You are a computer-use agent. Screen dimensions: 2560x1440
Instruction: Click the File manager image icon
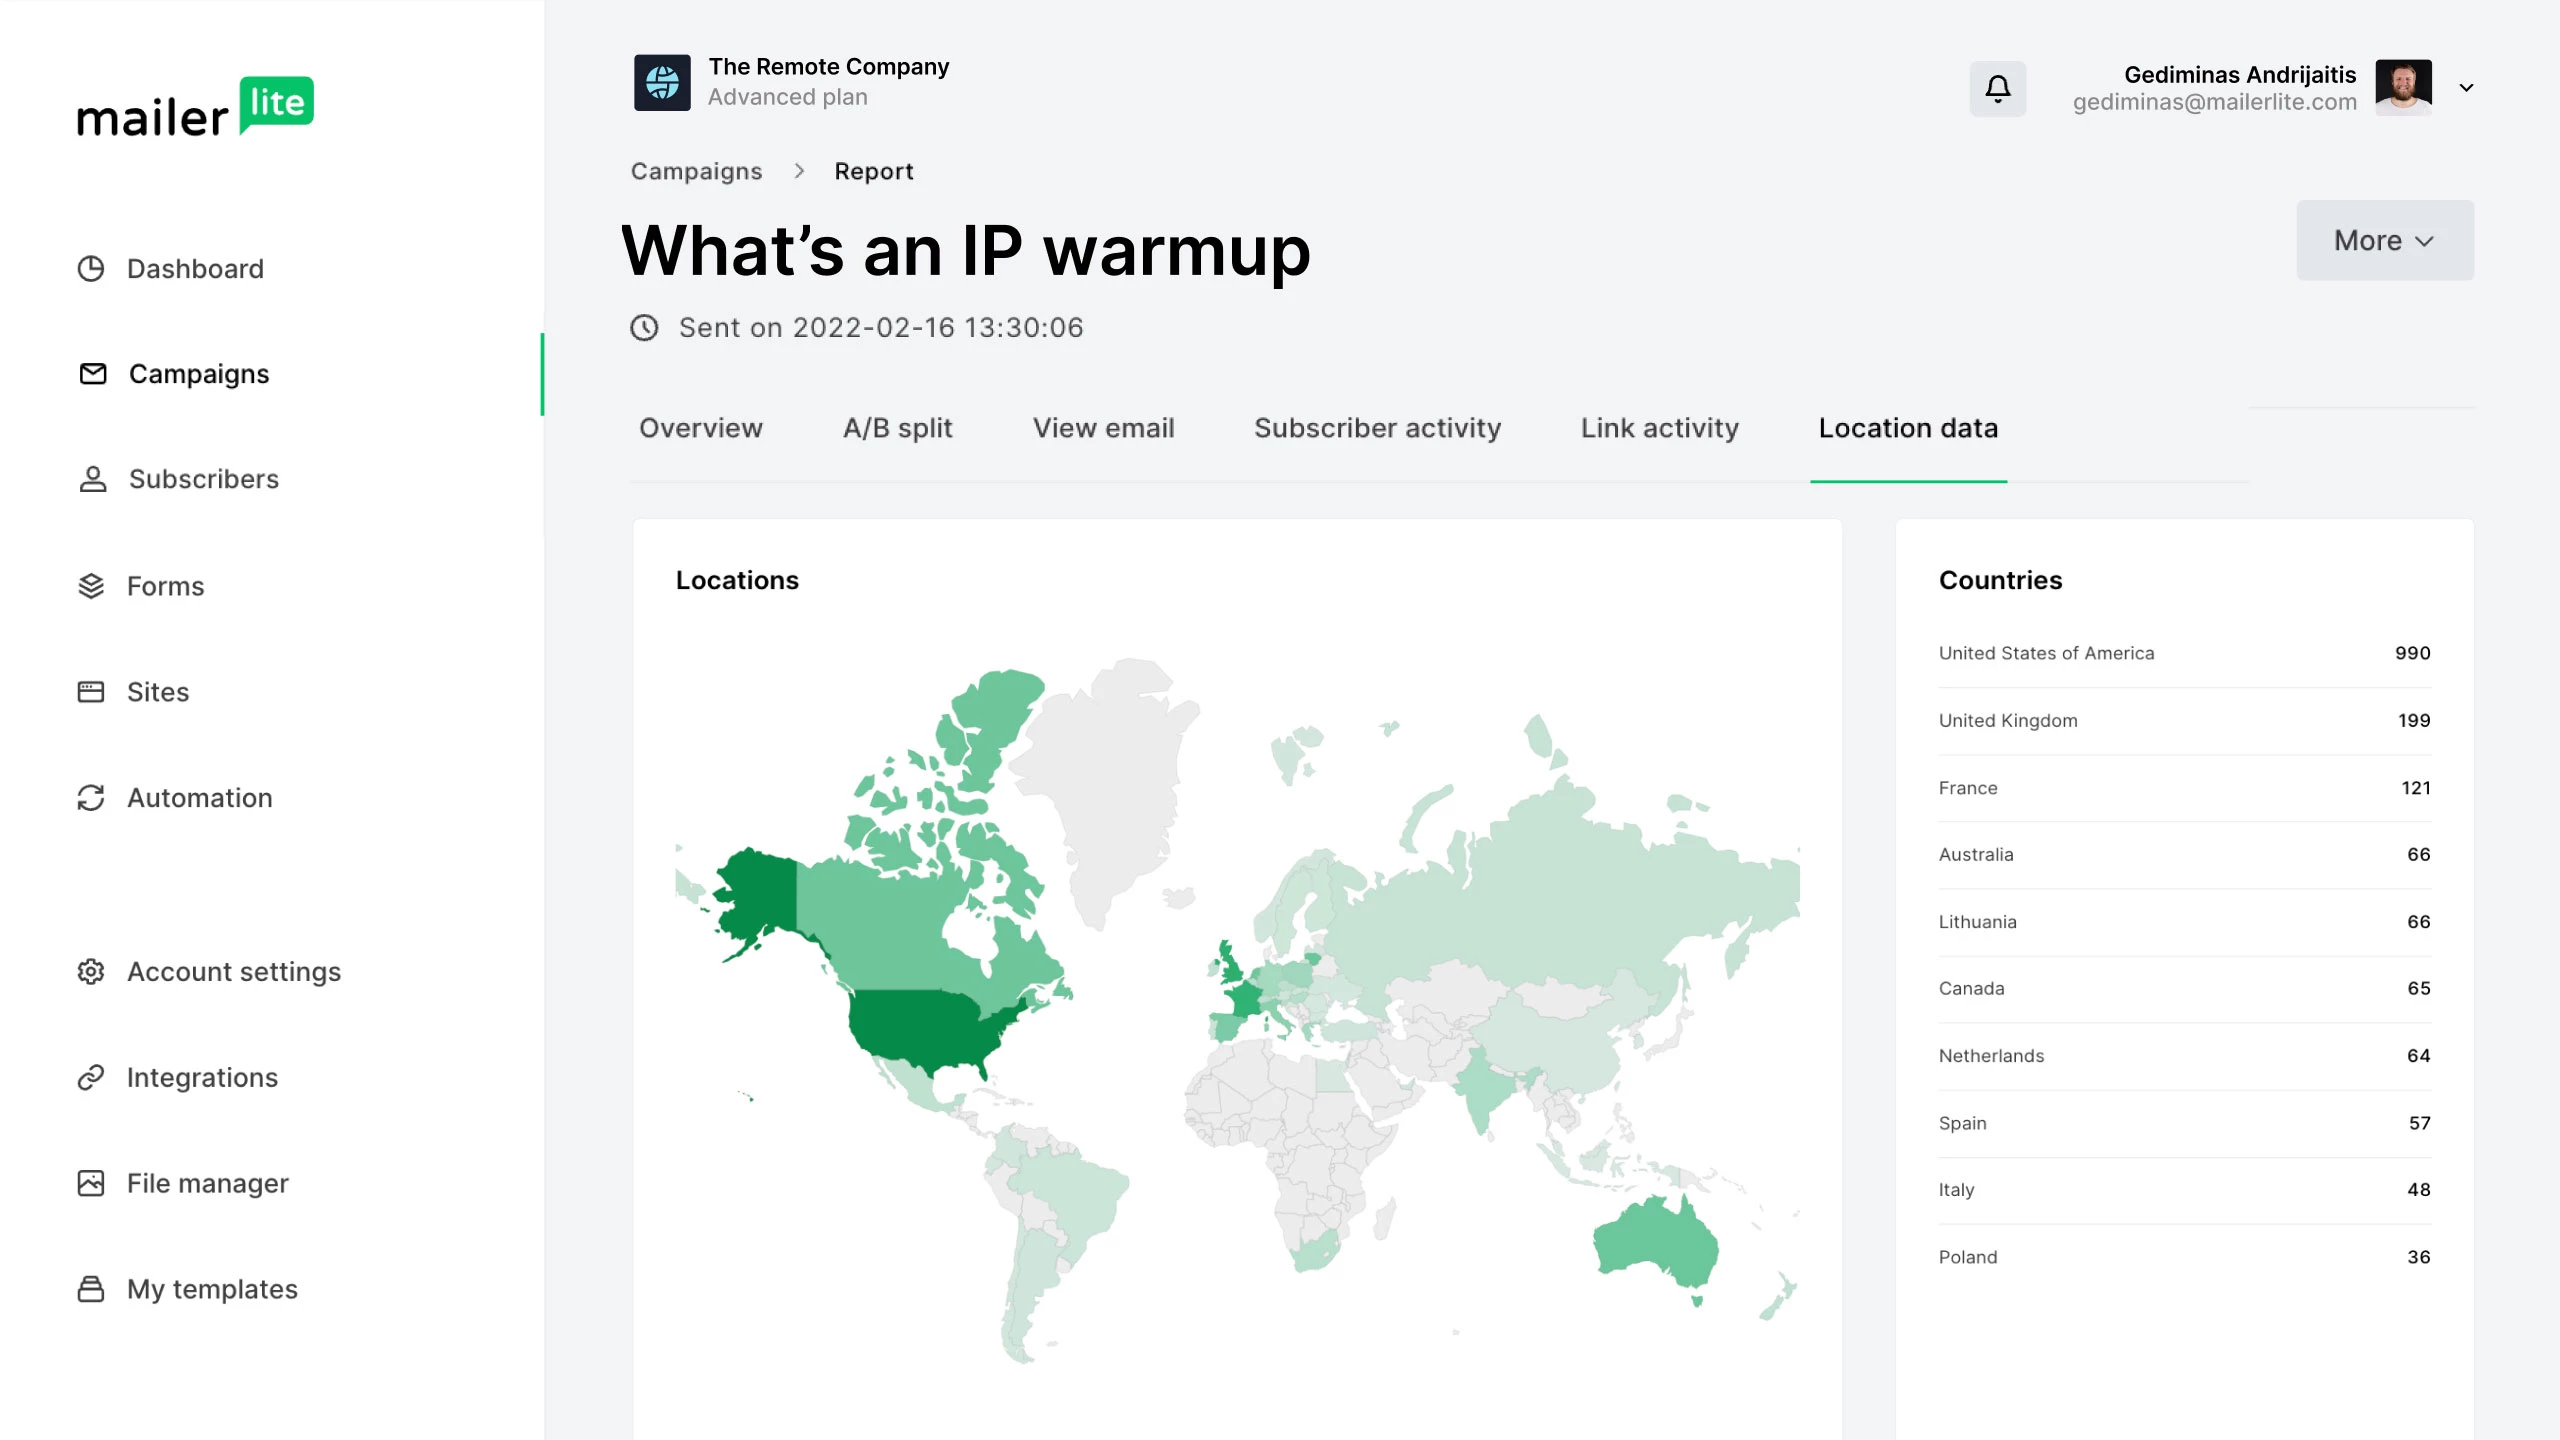(91, 1183)
